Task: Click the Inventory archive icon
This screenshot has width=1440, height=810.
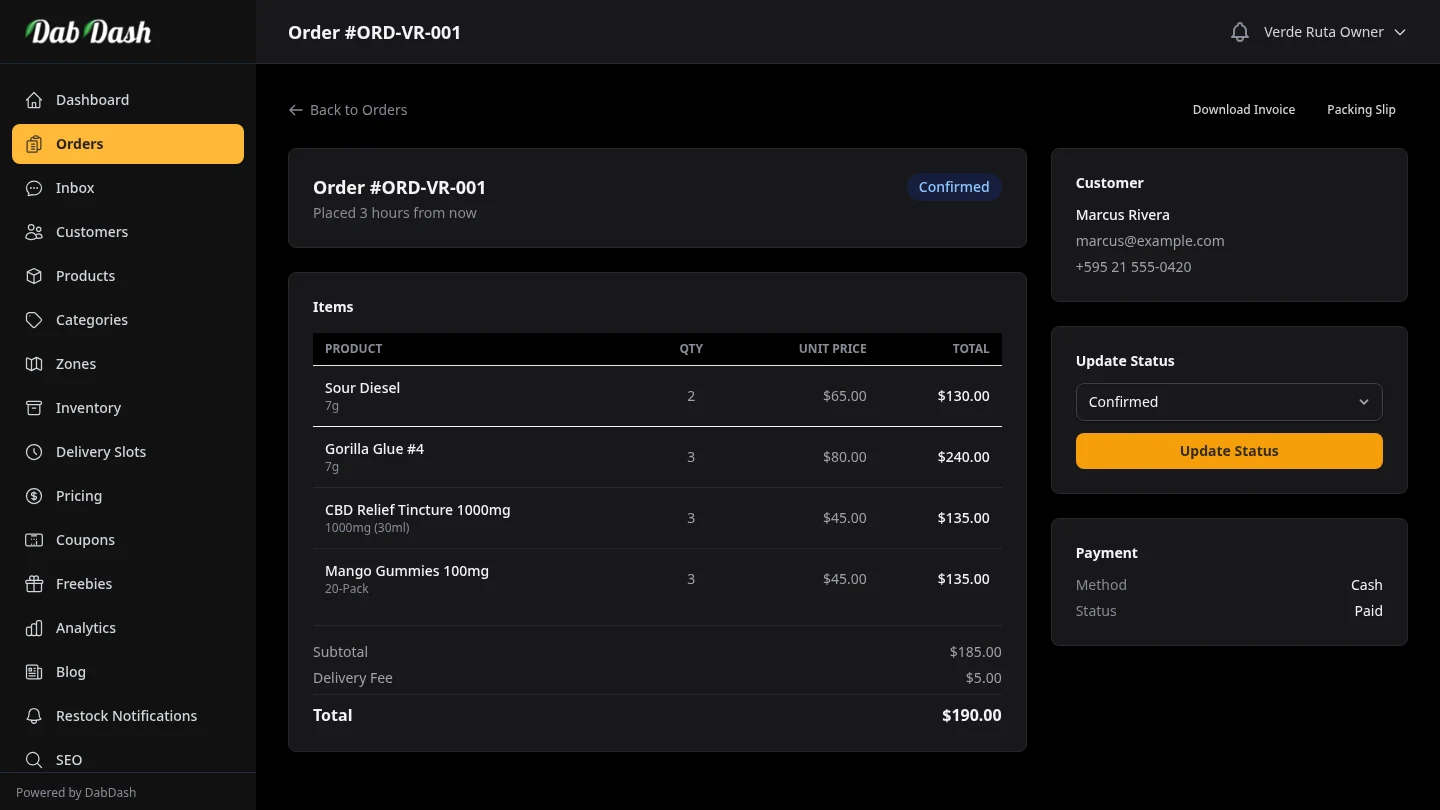Action: tap(34, 408)
